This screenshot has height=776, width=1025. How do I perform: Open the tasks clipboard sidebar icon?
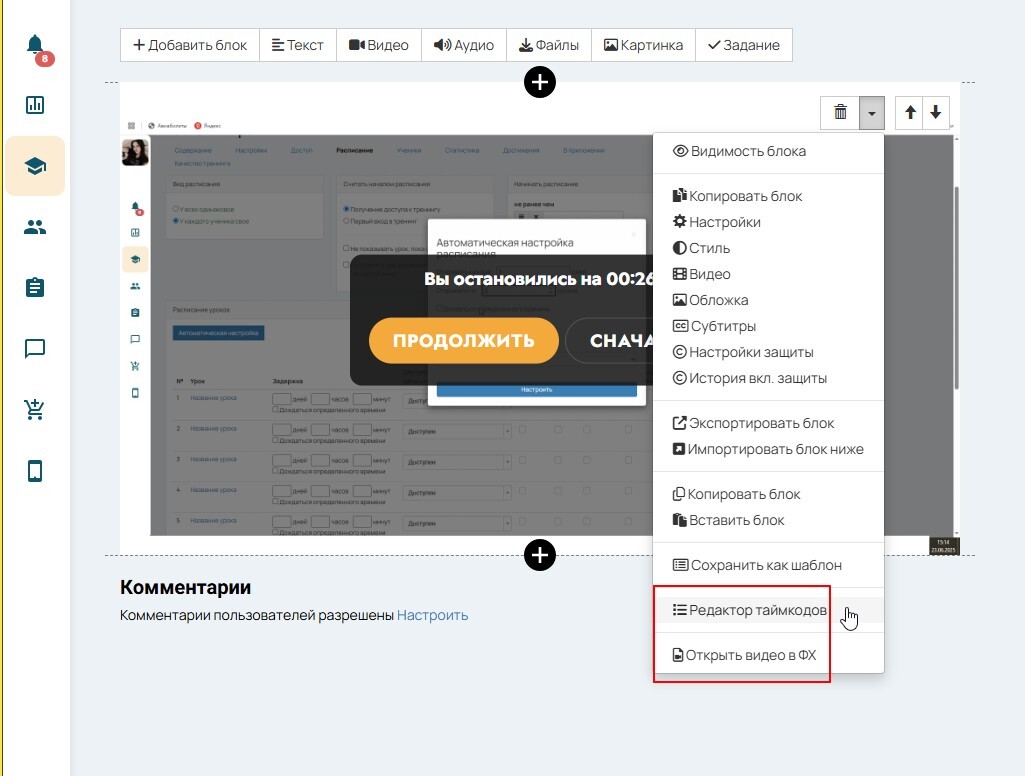(35, 288)
